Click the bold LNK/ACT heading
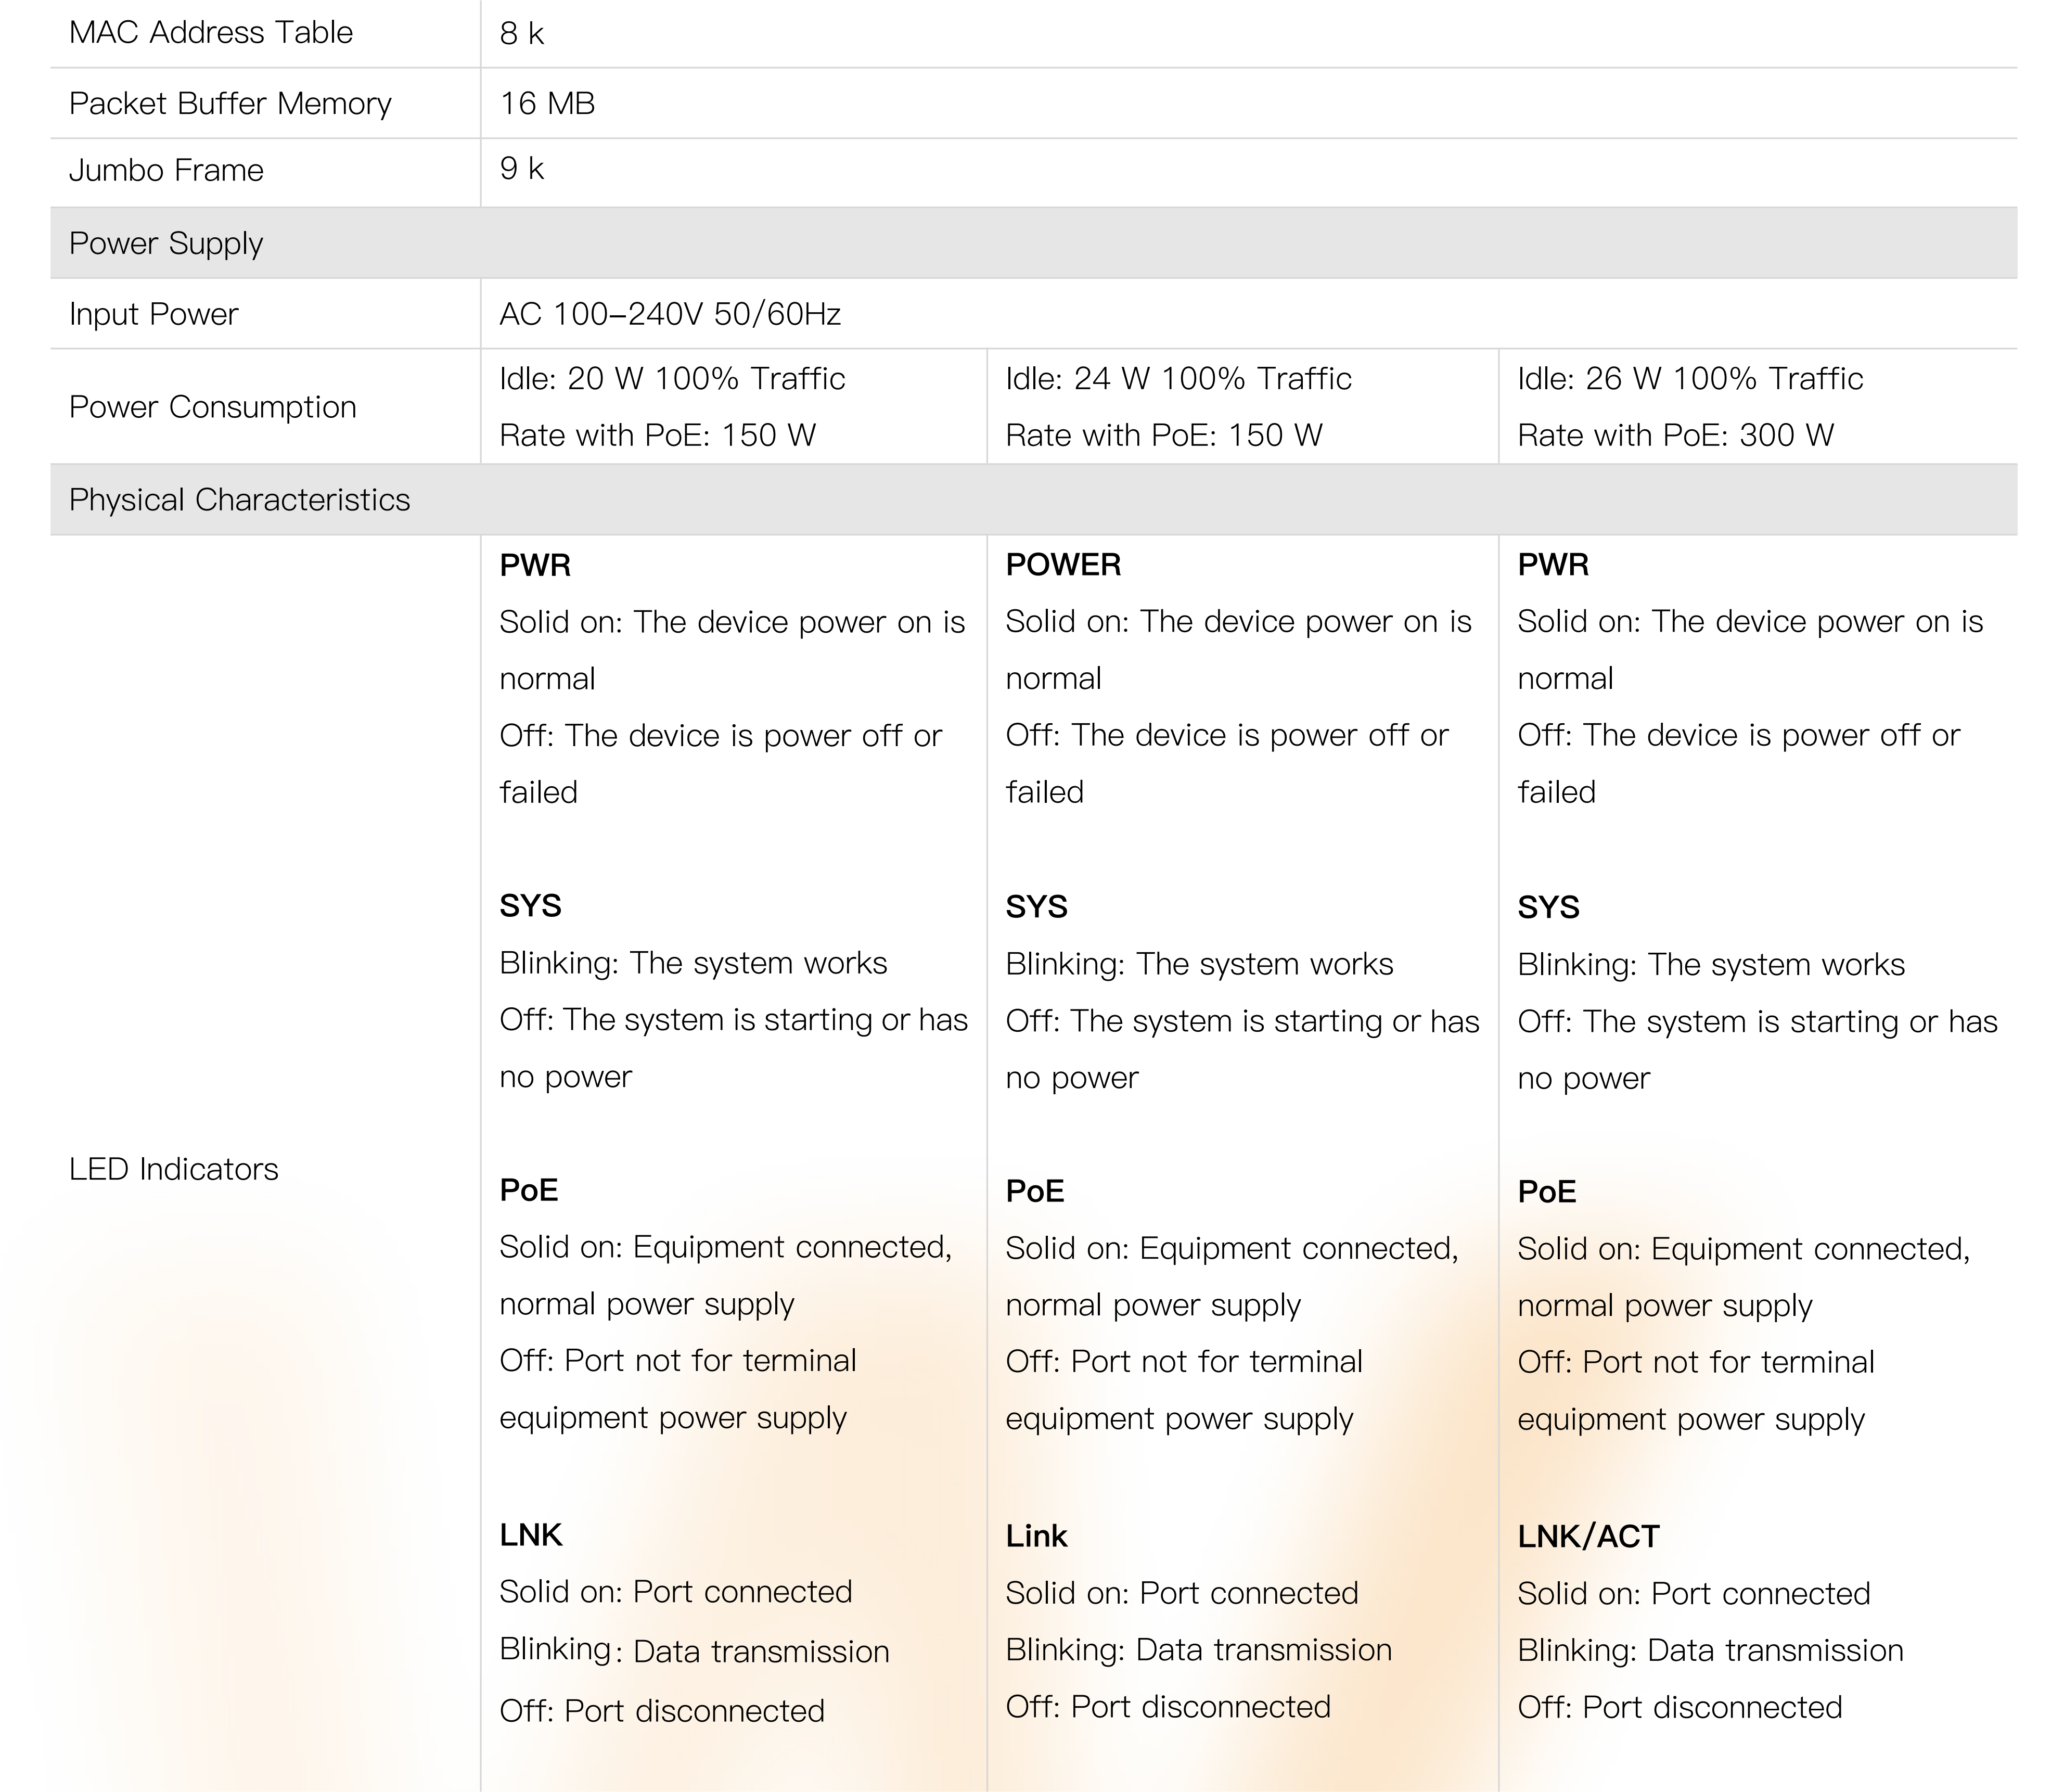The width and height of the screenshot is (2064, 1792). (x=1588, y=1537)
